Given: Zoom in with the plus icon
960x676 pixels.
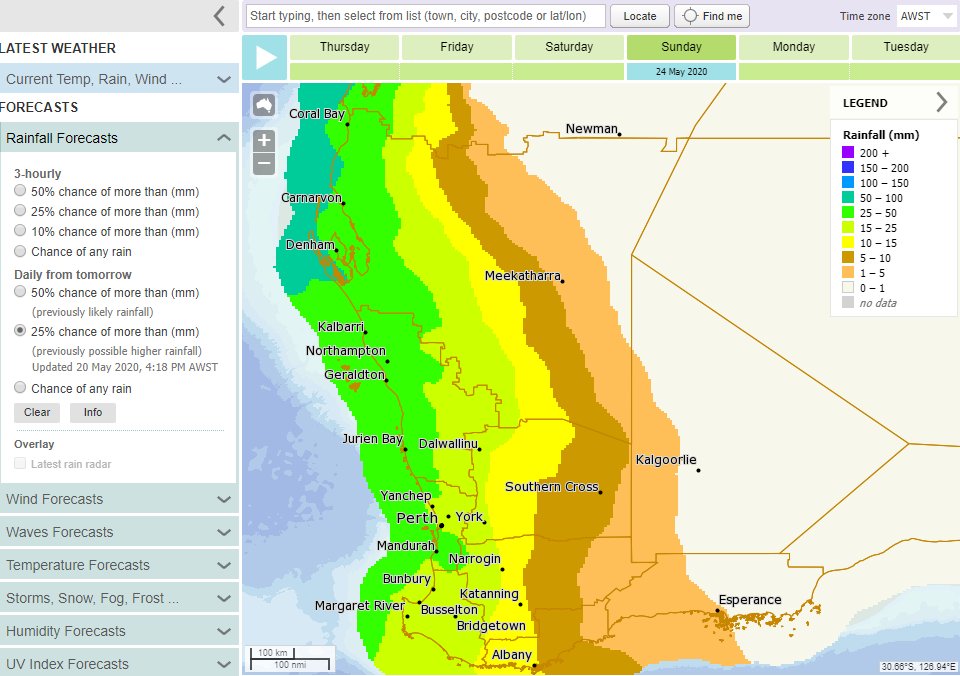Looking at the screenshot, I should (264, 141).
